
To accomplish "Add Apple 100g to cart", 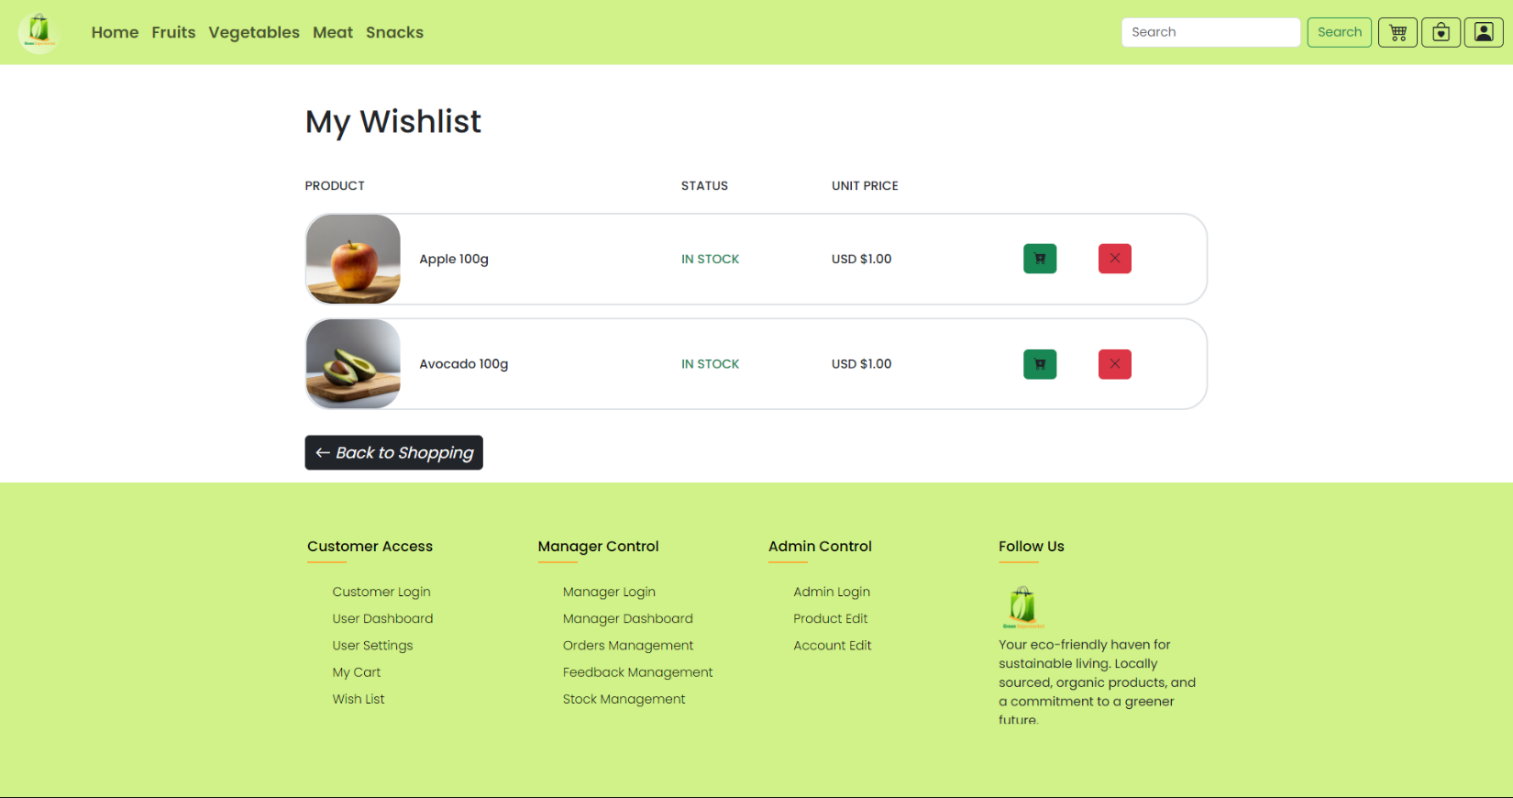I will [1039, 259].
